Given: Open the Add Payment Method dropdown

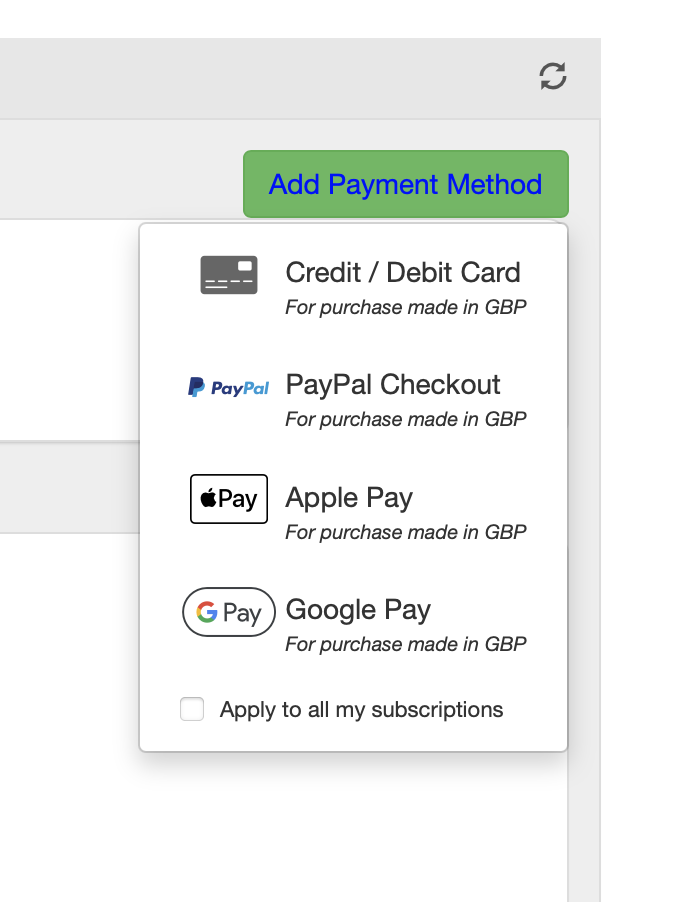Looking at the screenshot, I should pyautogui.click(x=405, y=184).
